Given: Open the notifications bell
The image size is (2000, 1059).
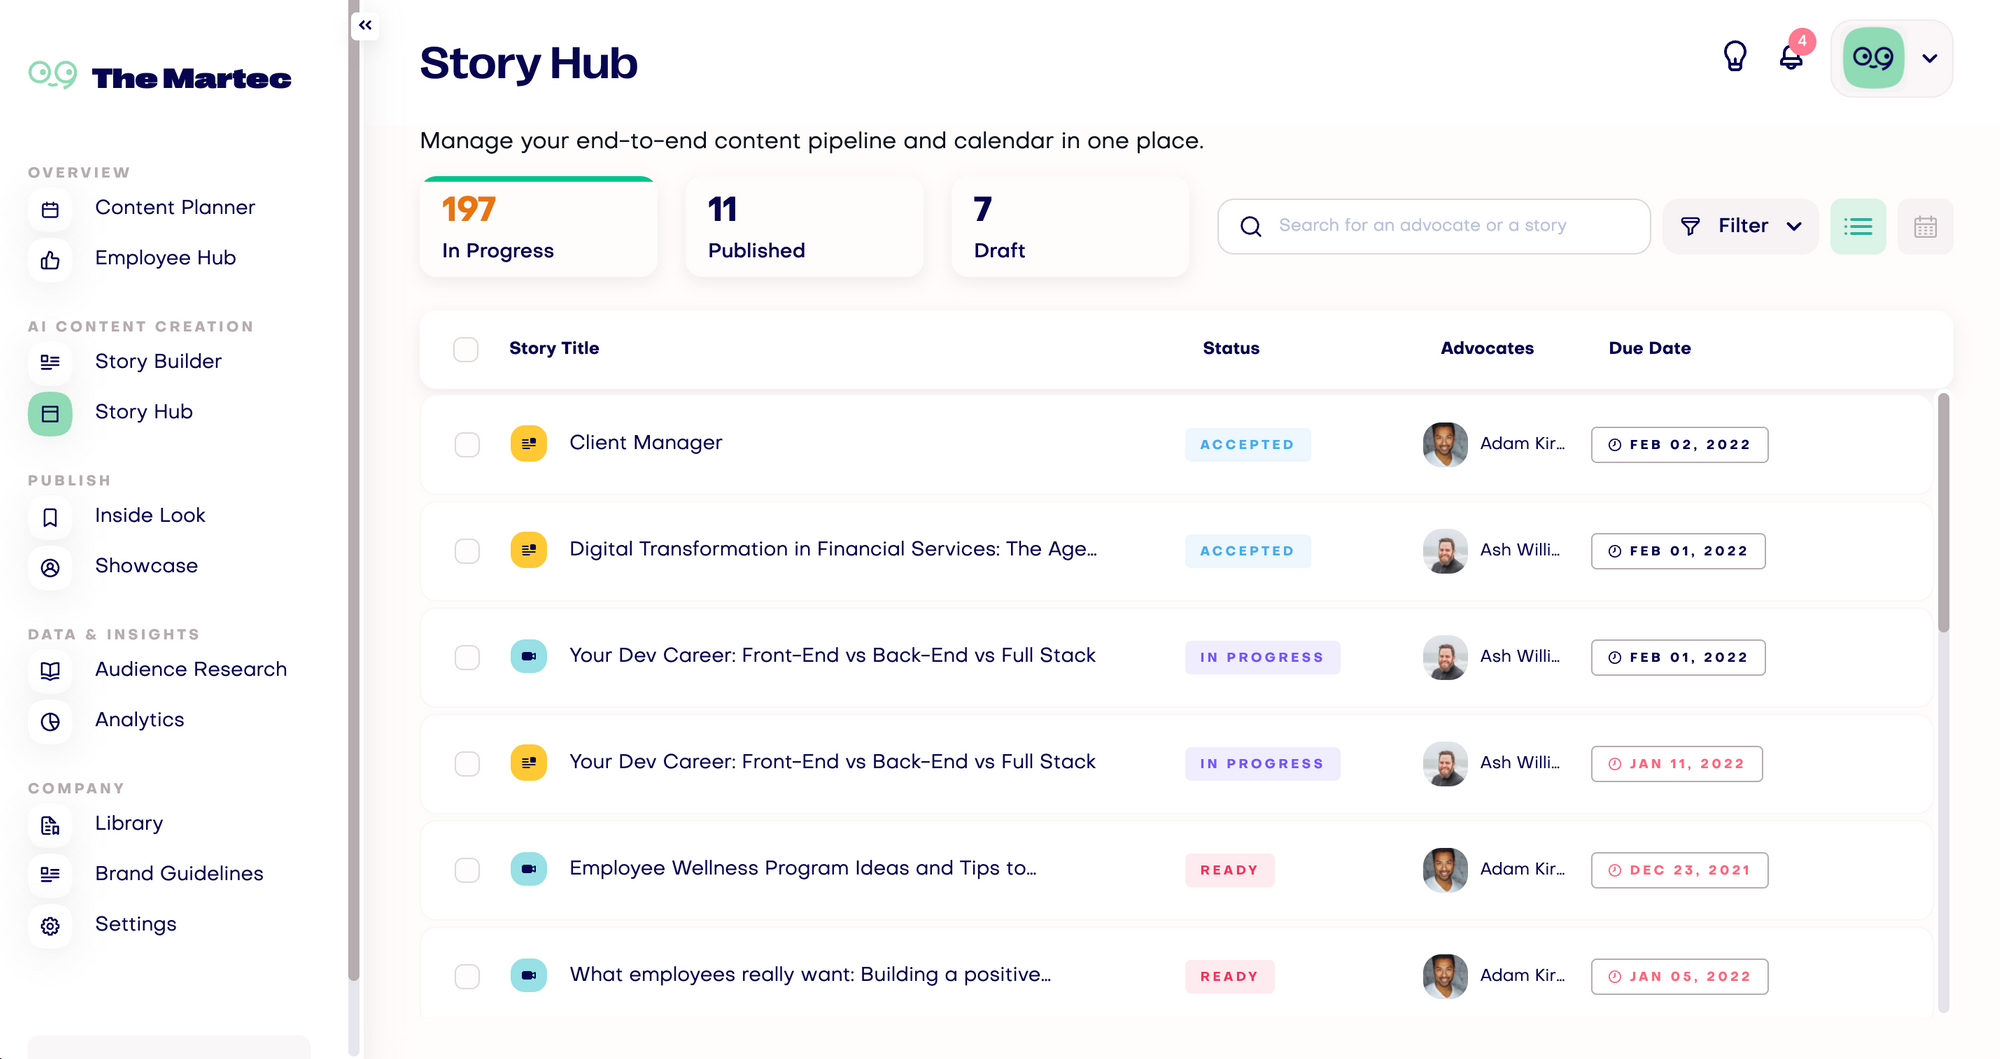Looking at the screenshot, I should (1791, 57).
